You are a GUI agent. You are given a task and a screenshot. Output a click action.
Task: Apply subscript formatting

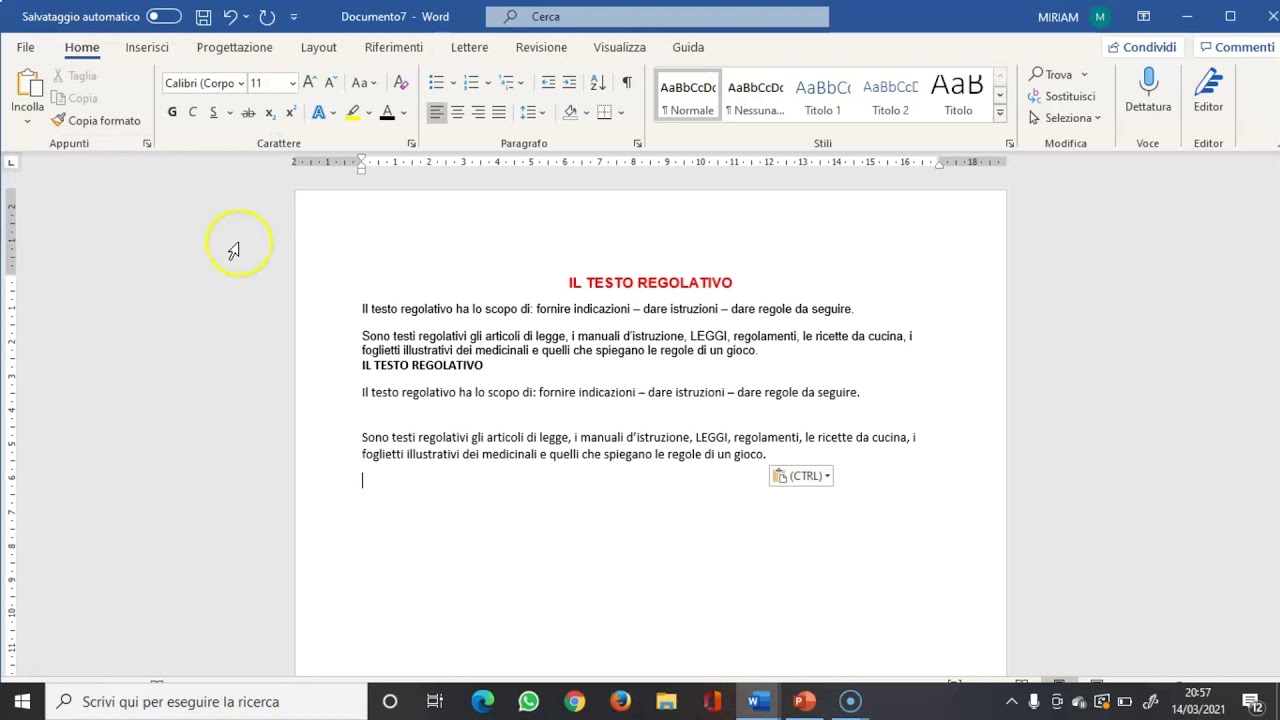click(270, 112)
